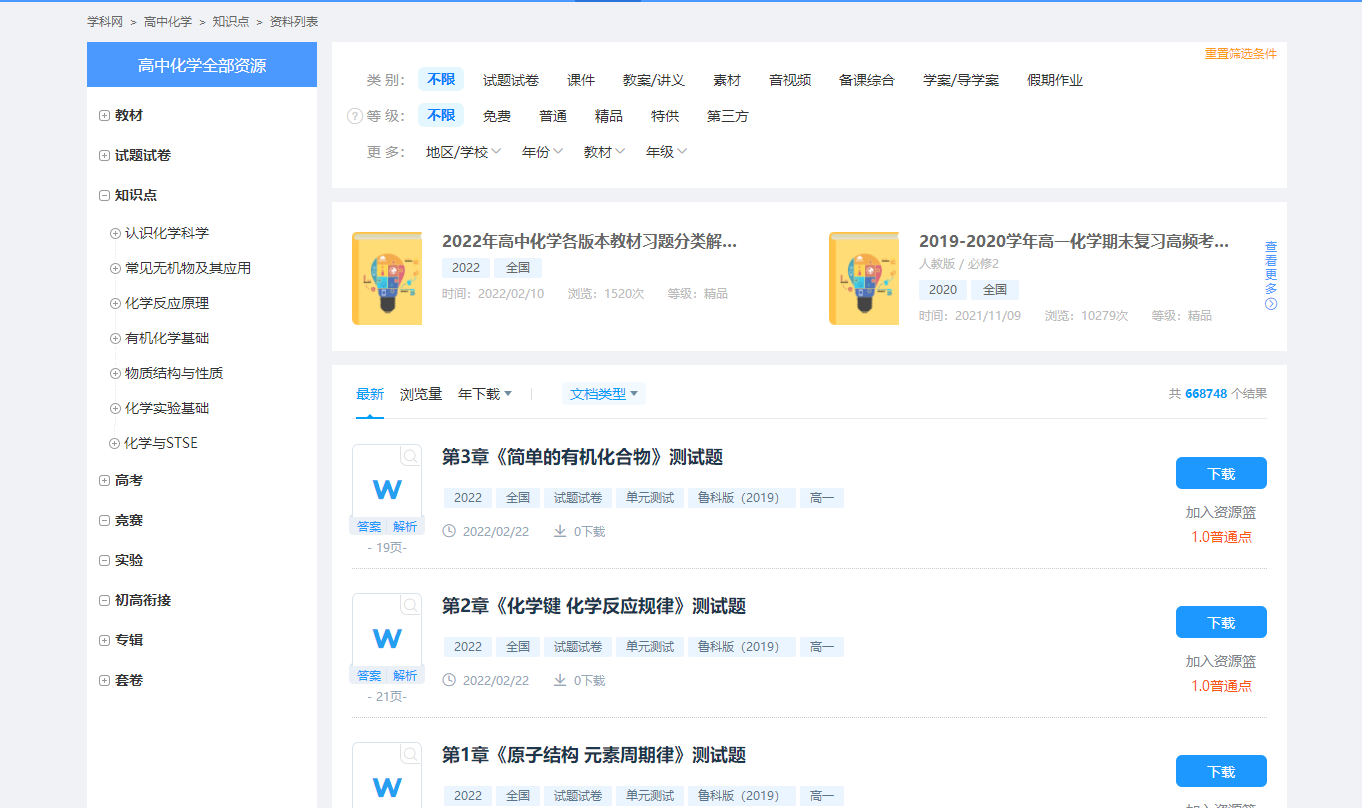Switch to the 浏览量 sort tab
Viewport: 1362px width, 808px height.
click(421, 394)
